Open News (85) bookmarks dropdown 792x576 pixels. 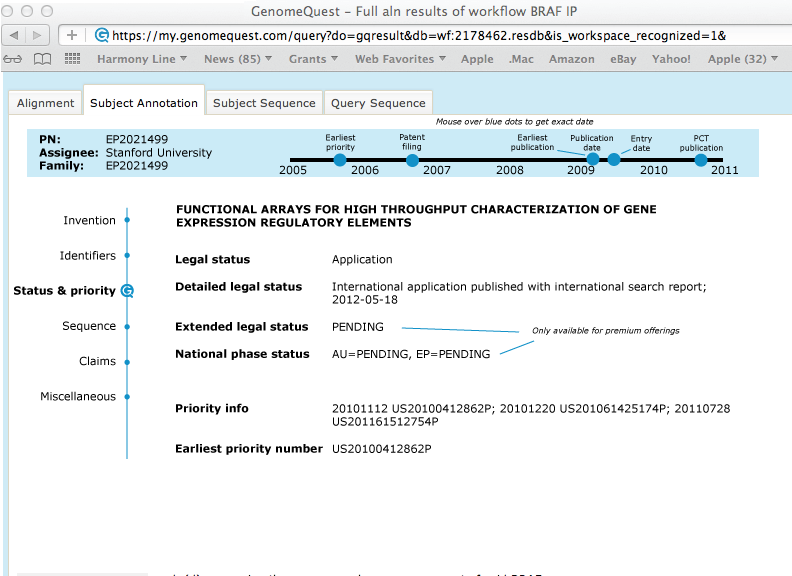[x=238, y=59]
